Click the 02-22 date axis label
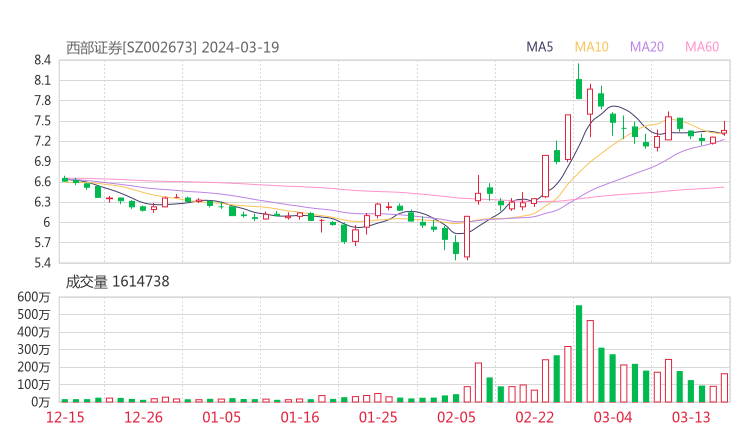This screenshot has height=440, width=740. pyautogui.click(x=534, y=417)
